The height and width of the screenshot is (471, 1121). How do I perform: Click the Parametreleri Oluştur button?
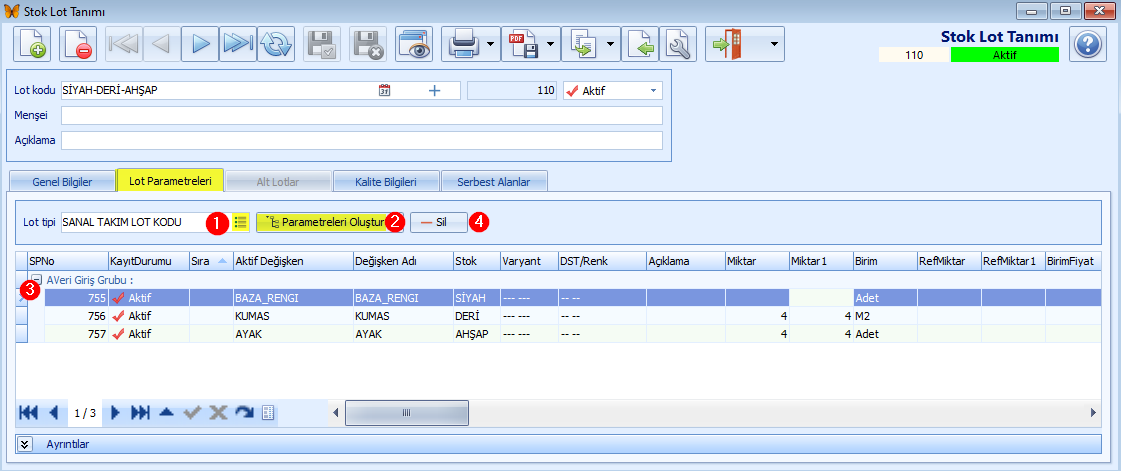point(330,222)
